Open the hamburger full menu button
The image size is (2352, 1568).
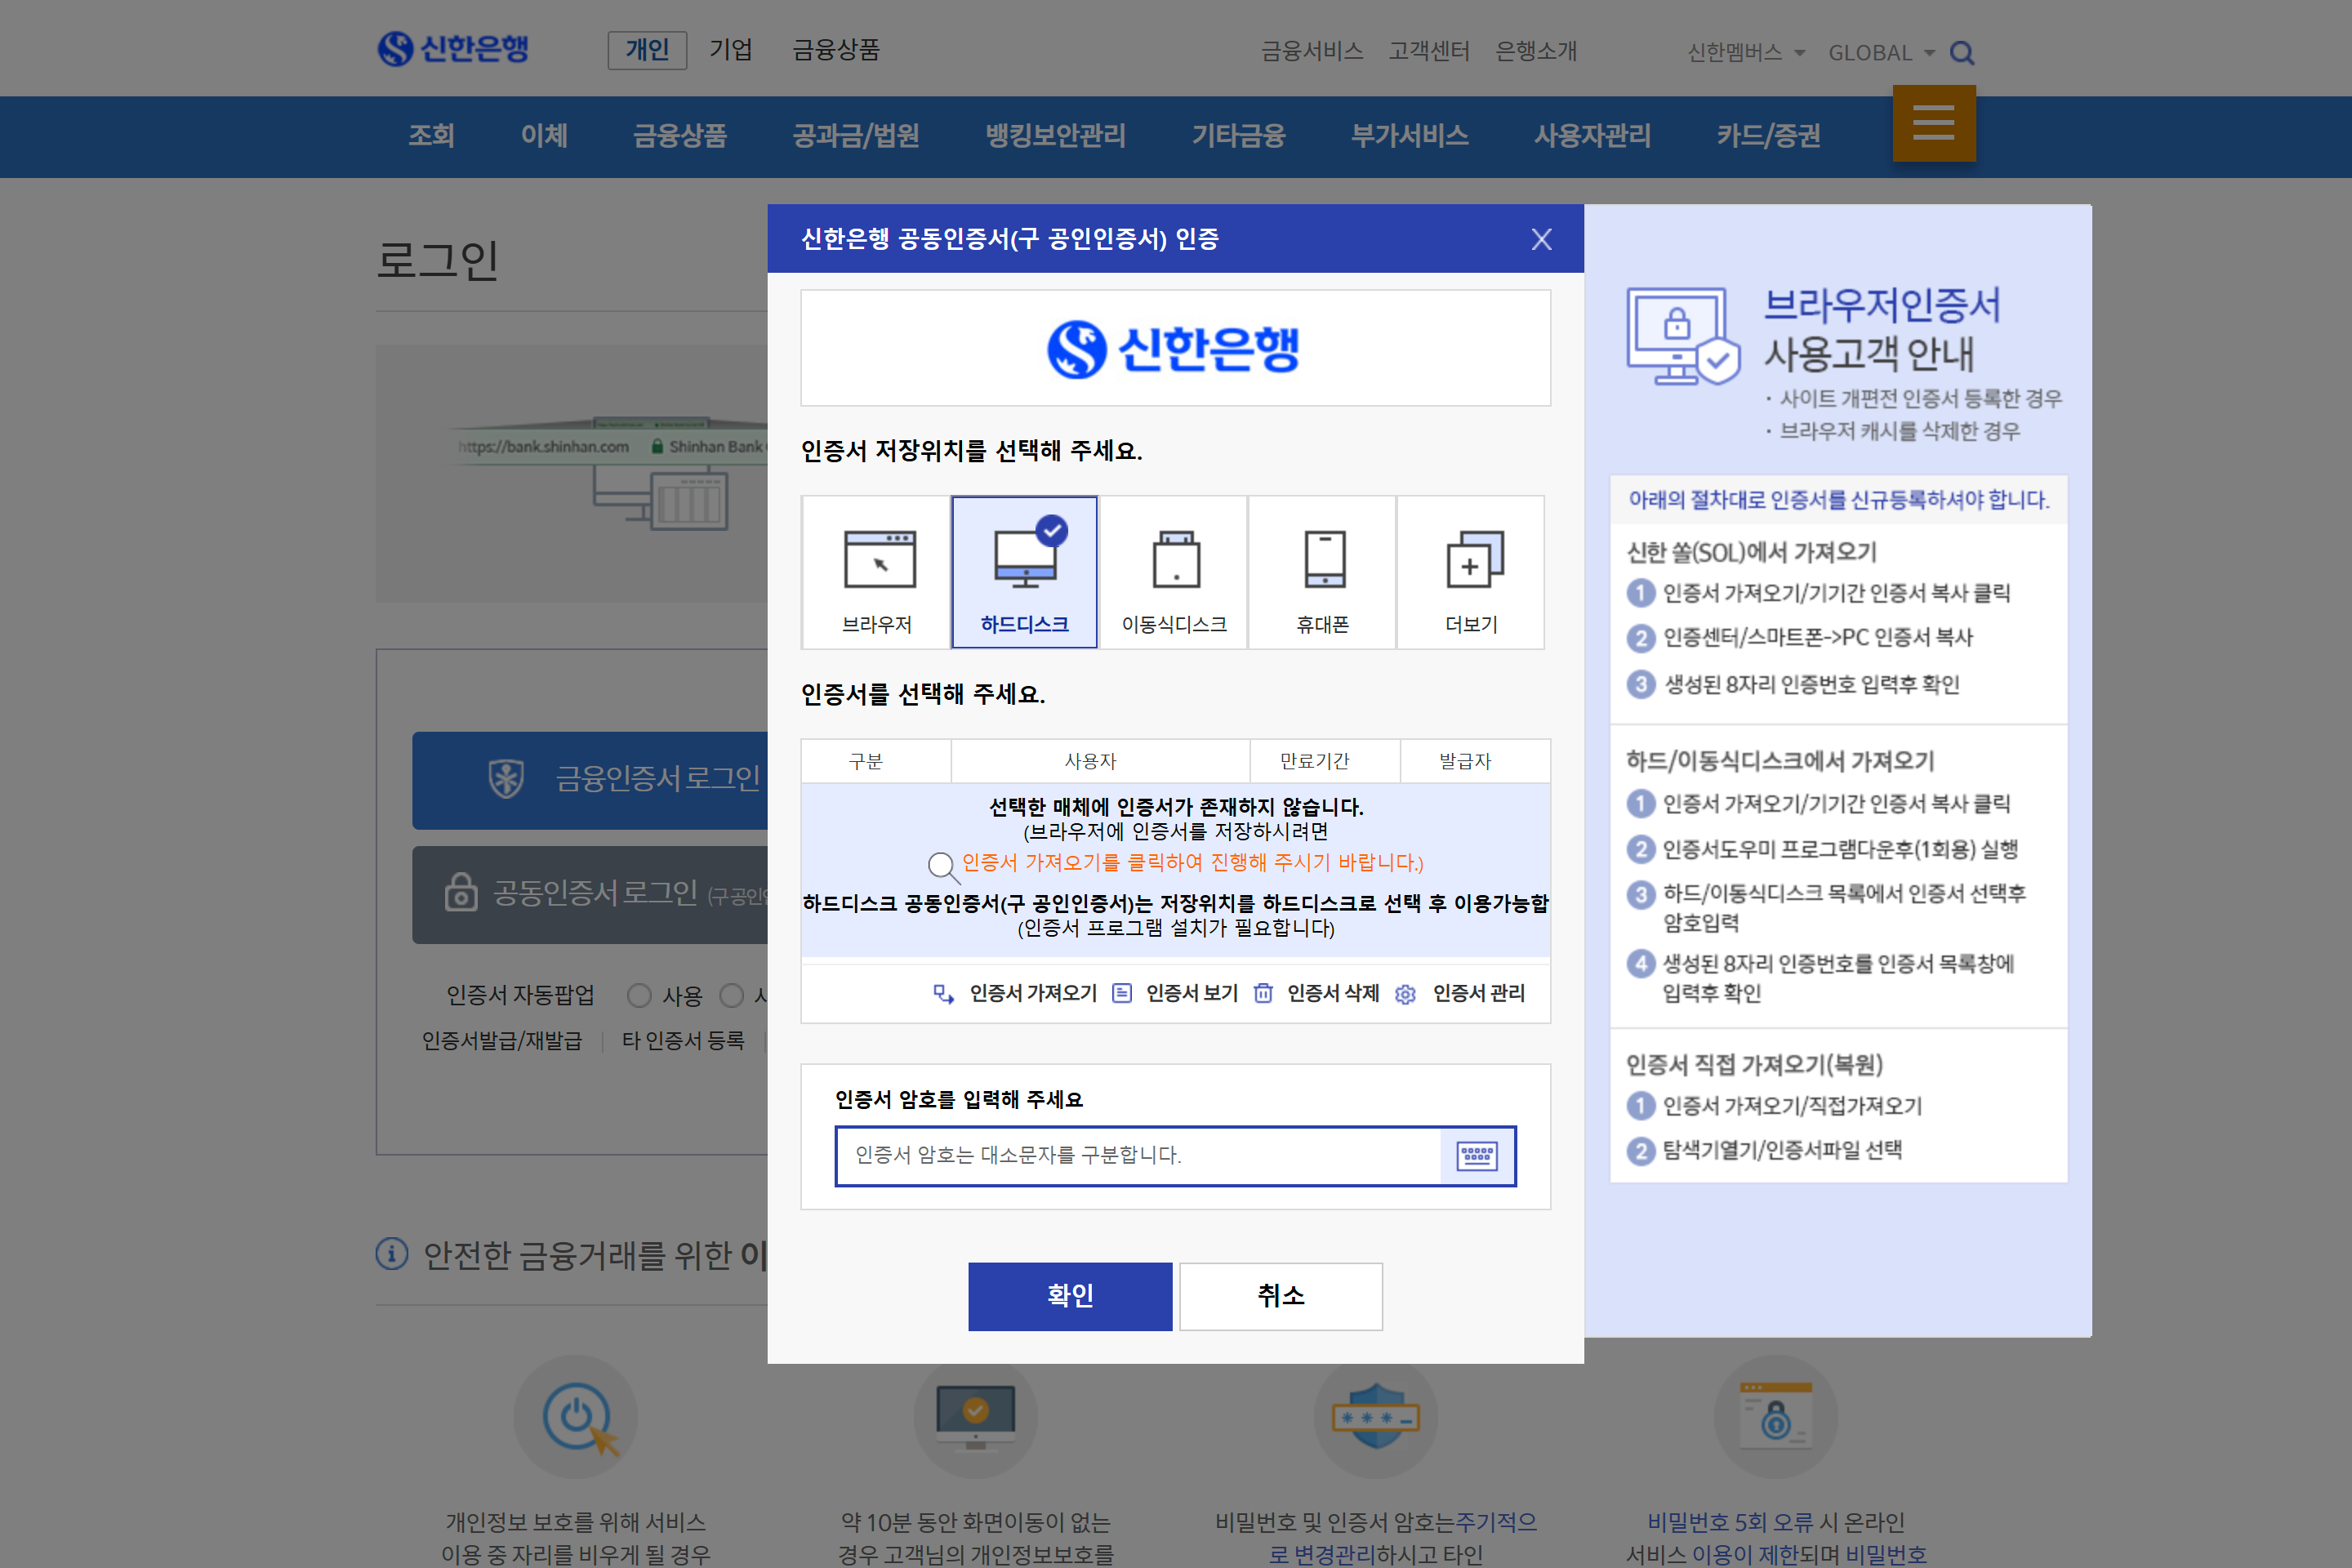[1933, 123]
